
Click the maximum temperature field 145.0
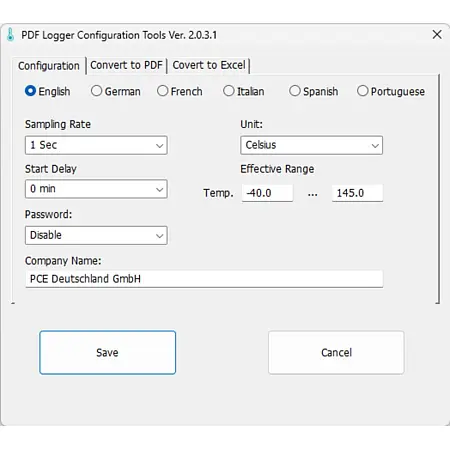(357, 193)
